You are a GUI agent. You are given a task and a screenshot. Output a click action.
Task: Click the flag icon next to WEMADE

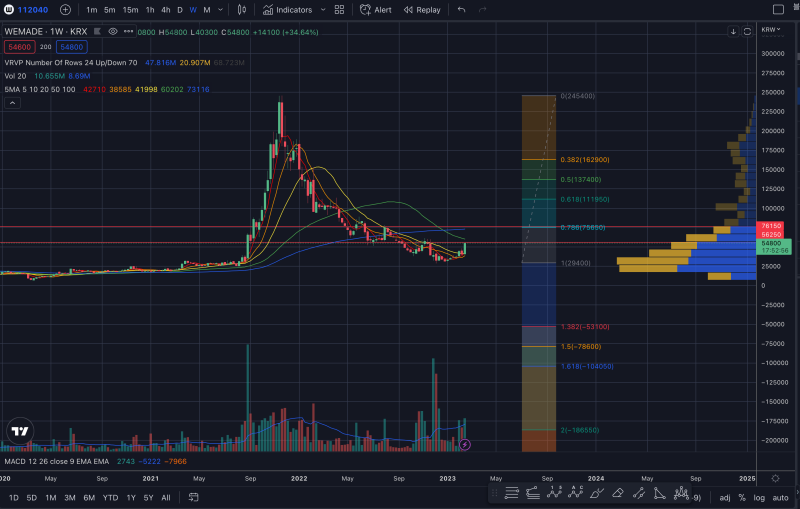coord(97,32)
